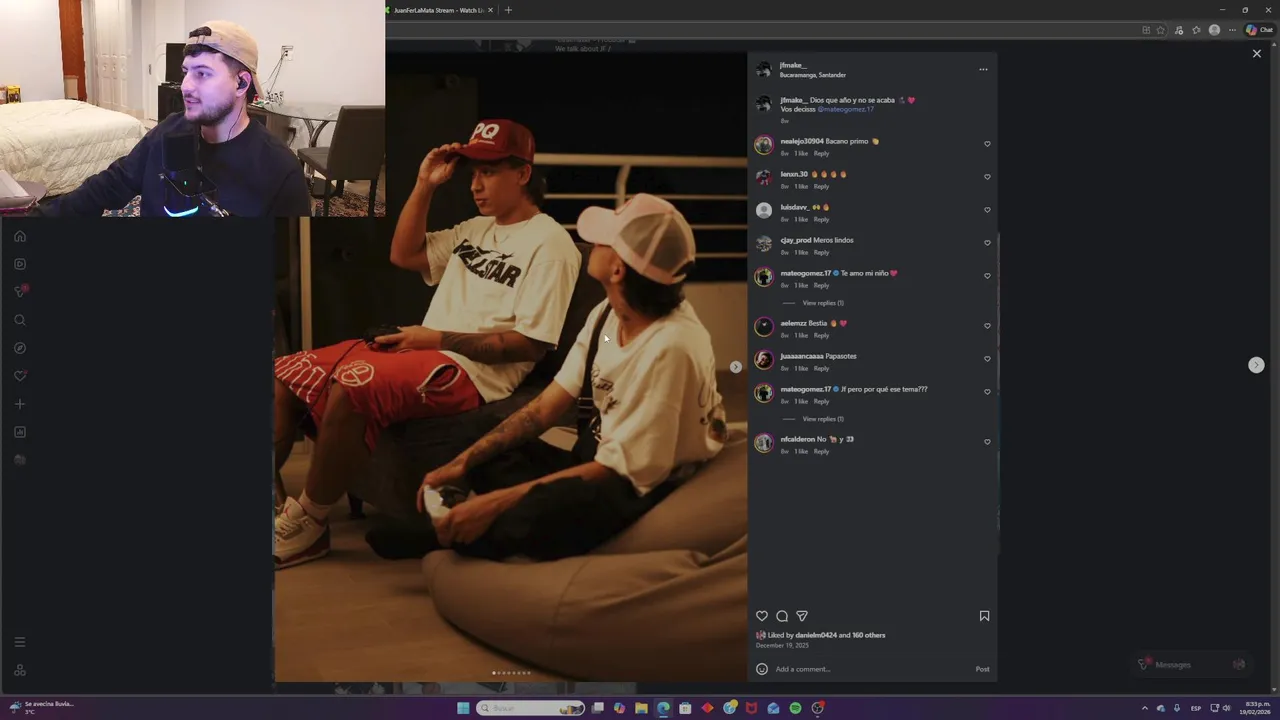Image resolution: width=1280 pixels, height=720 pixels.
Task: Open the @mateogomez.17 mention in the caption
Action: 845,109
